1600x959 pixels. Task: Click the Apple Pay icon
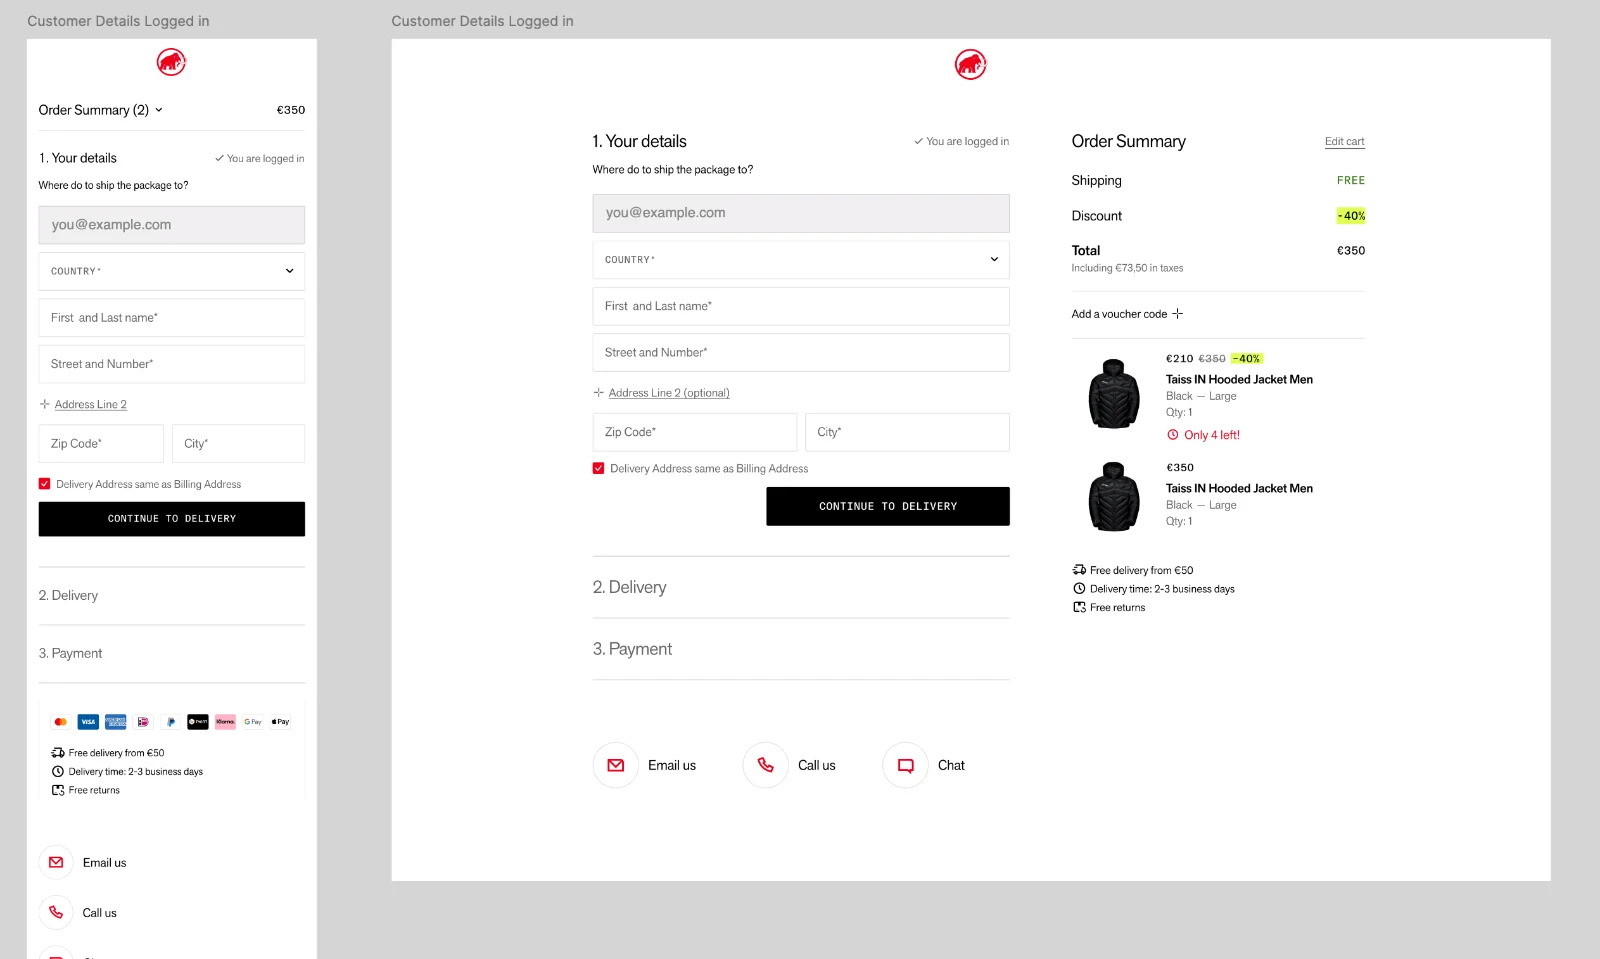[x=280, y=722]
